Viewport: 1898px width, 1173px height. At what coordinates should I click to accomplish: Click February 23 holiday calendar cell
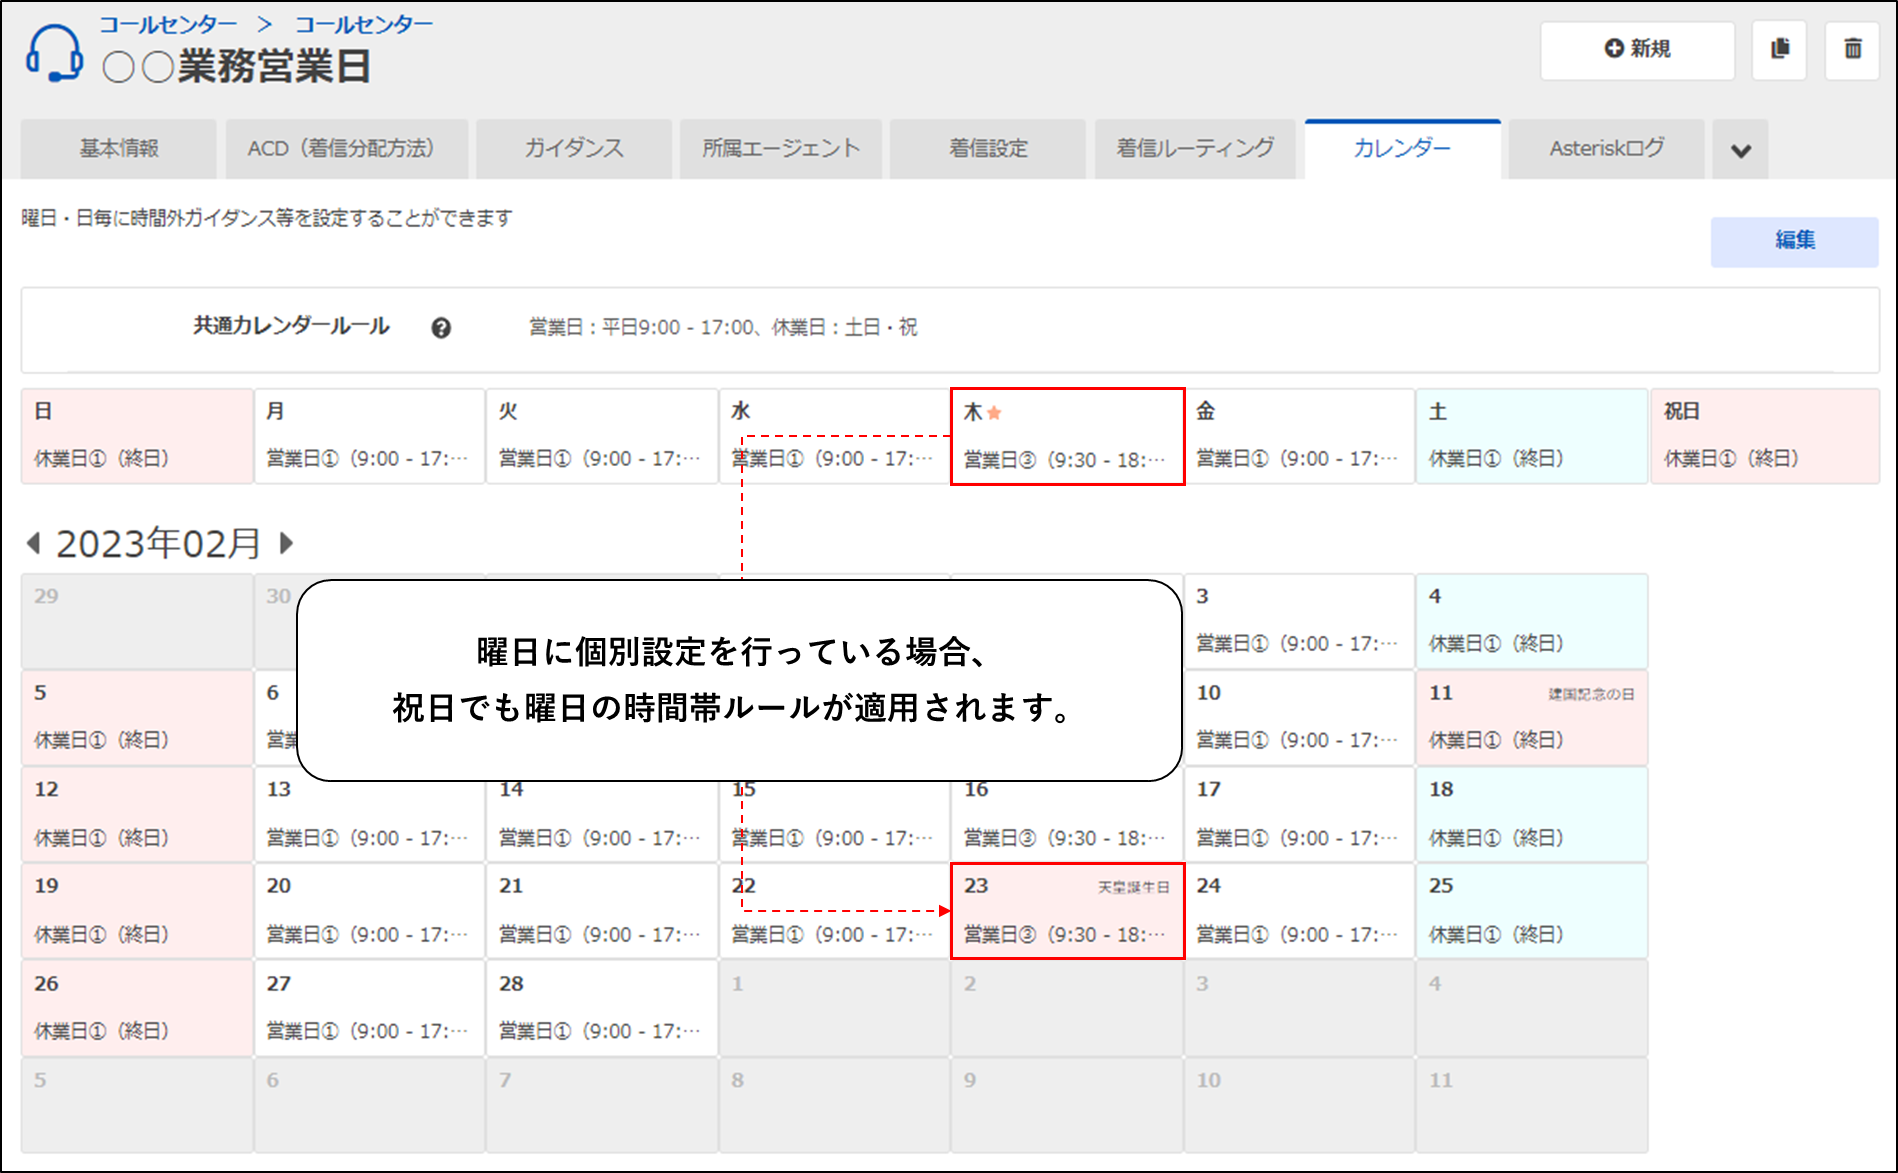pyautogui.click(x=1067, y=911)
